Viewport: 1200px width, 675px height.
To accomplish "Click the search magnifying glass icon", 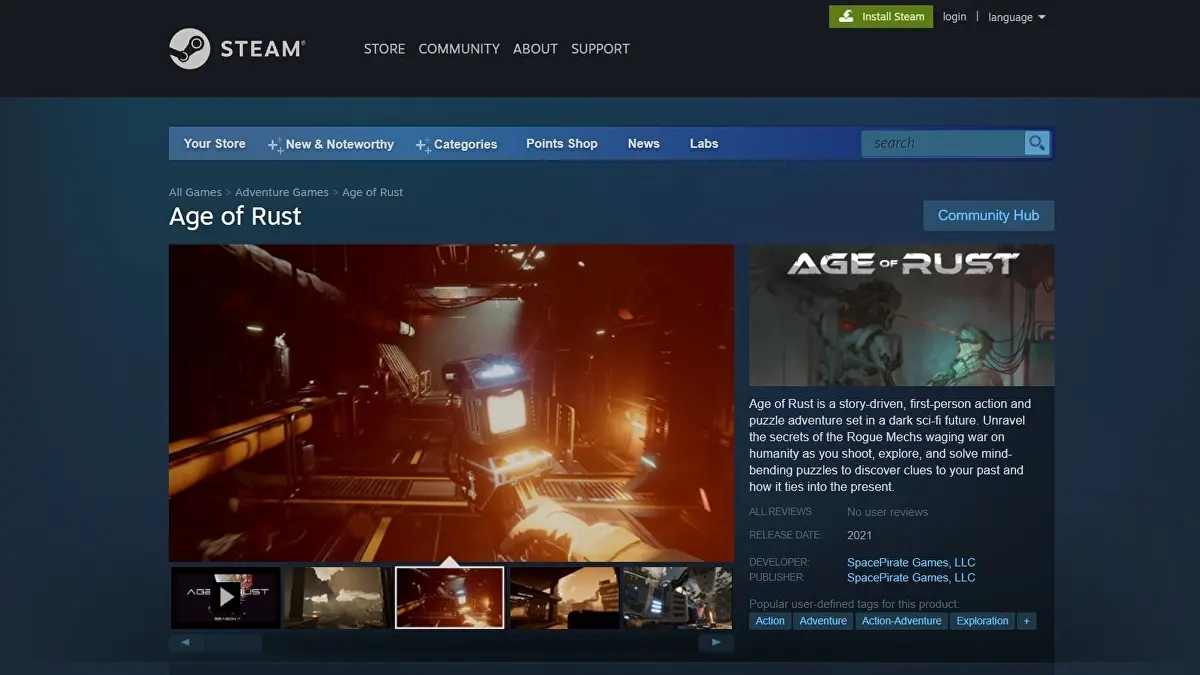I will click(1037, 143).
